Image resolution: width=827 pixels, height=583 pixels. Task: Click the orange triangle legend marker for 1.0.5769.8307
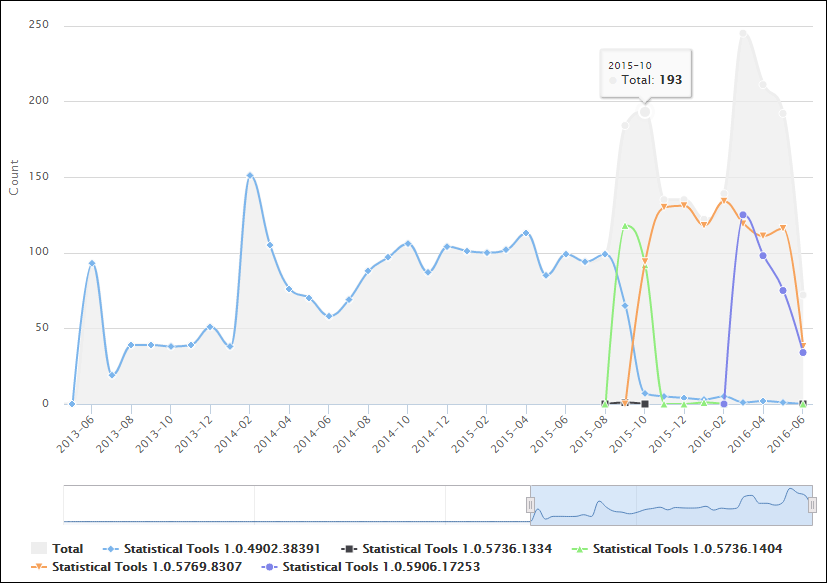pos(38,566)
